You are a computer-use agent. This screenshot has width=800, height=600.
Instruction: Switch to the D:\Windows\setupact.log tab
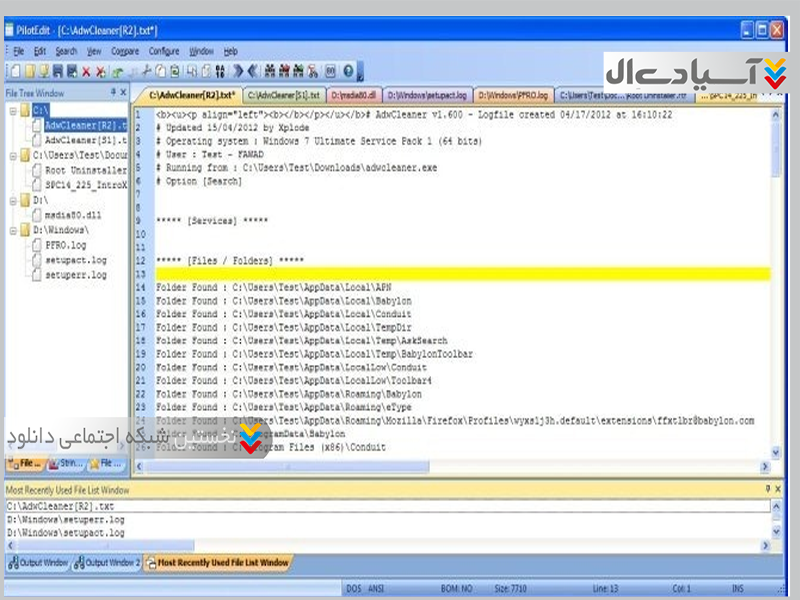428,95
